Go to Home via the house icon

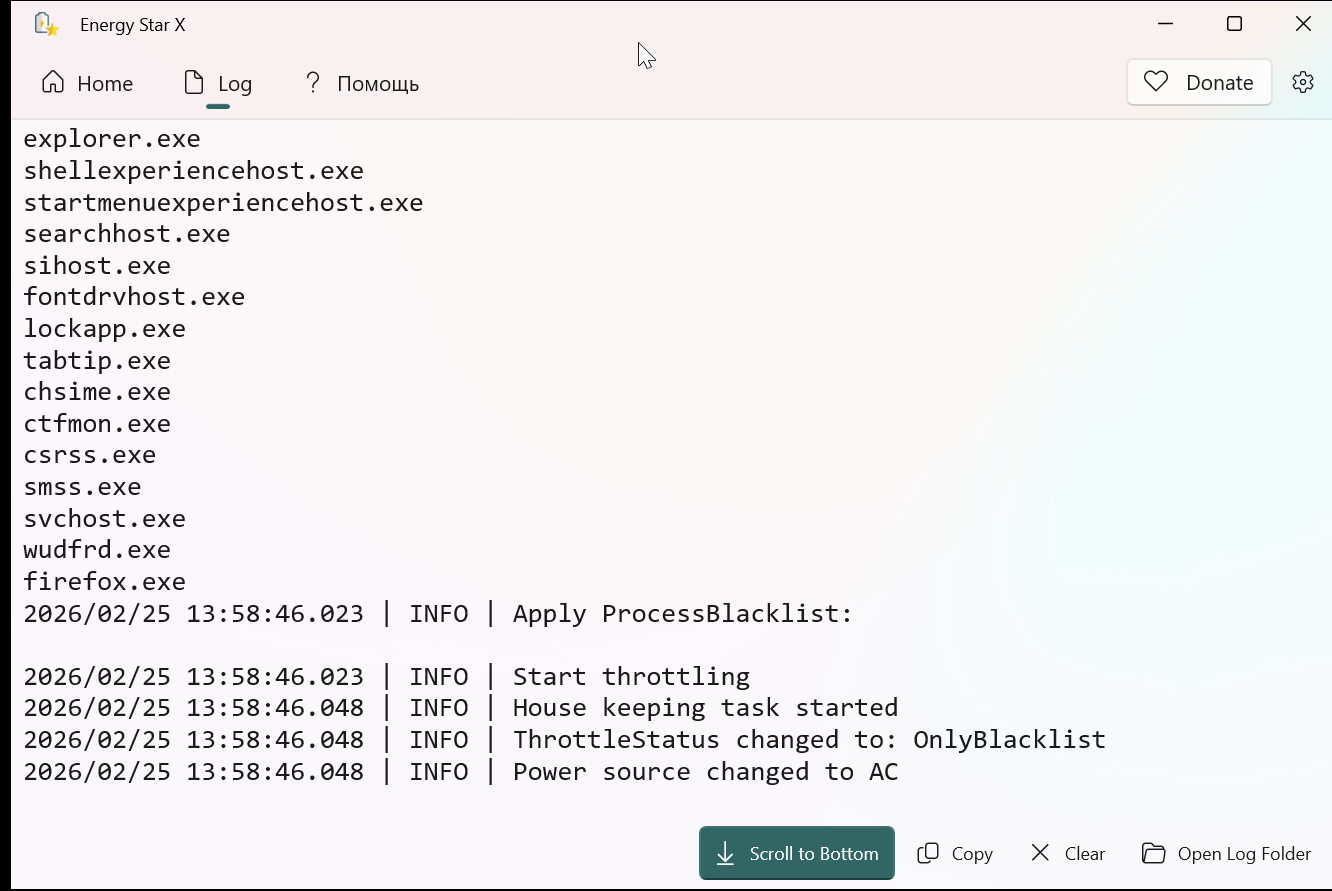53,83
